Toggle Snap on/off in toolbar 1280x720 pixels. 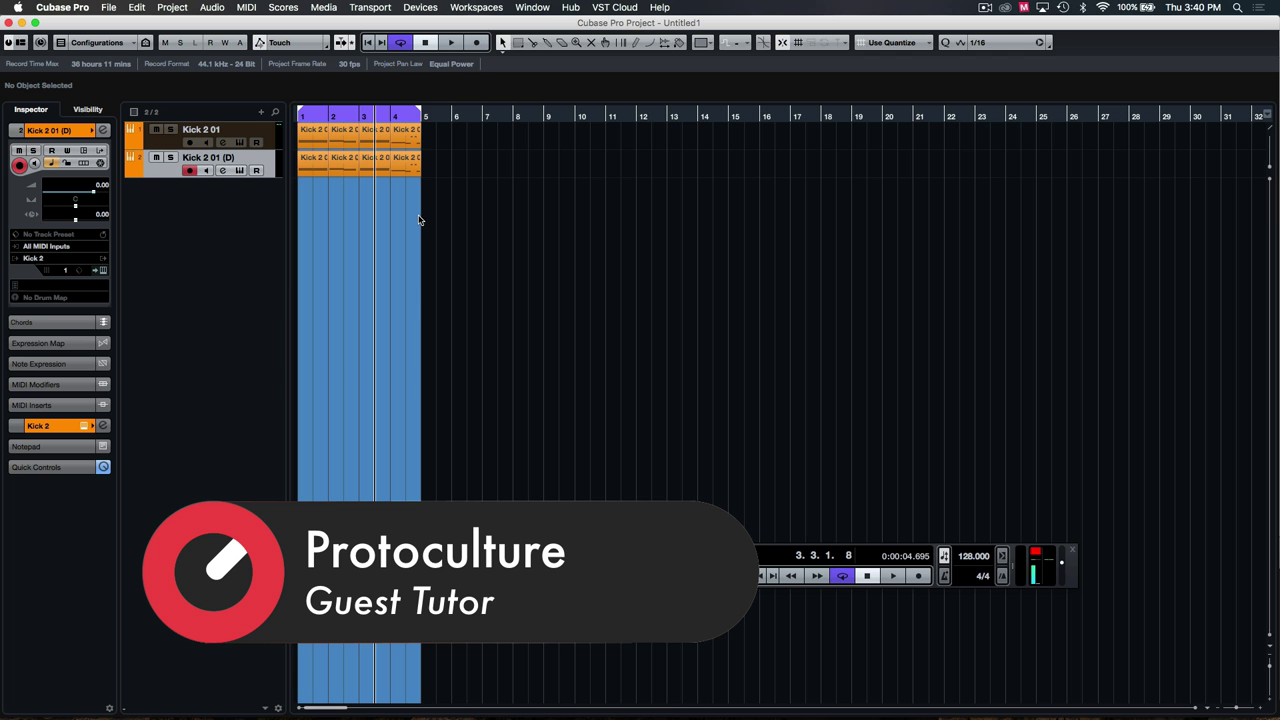[x=783, y=43]
